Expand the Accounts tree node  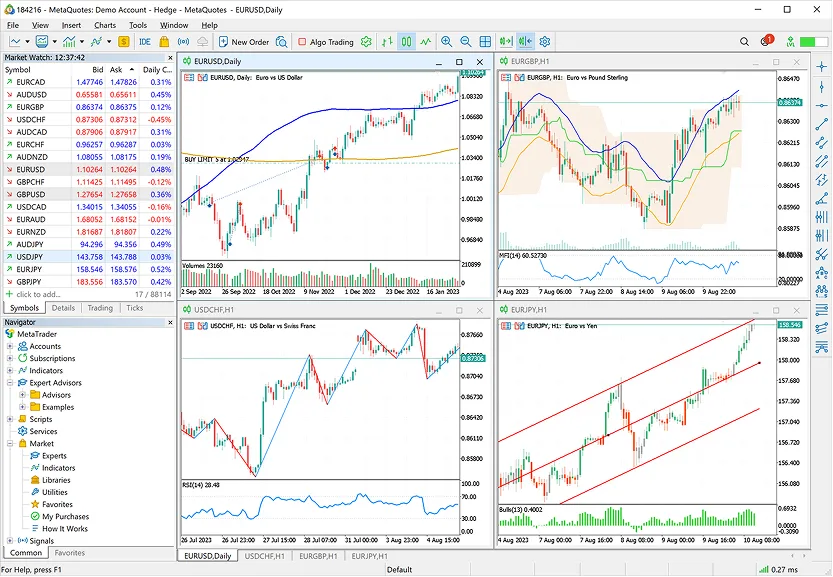10,346
